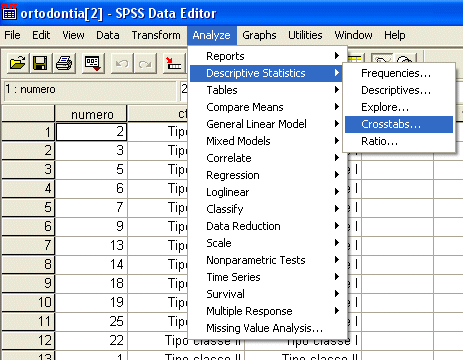Screen dimensions: 463x360
Task: Expand the Compare Means submenu
Action: [267, 107]
